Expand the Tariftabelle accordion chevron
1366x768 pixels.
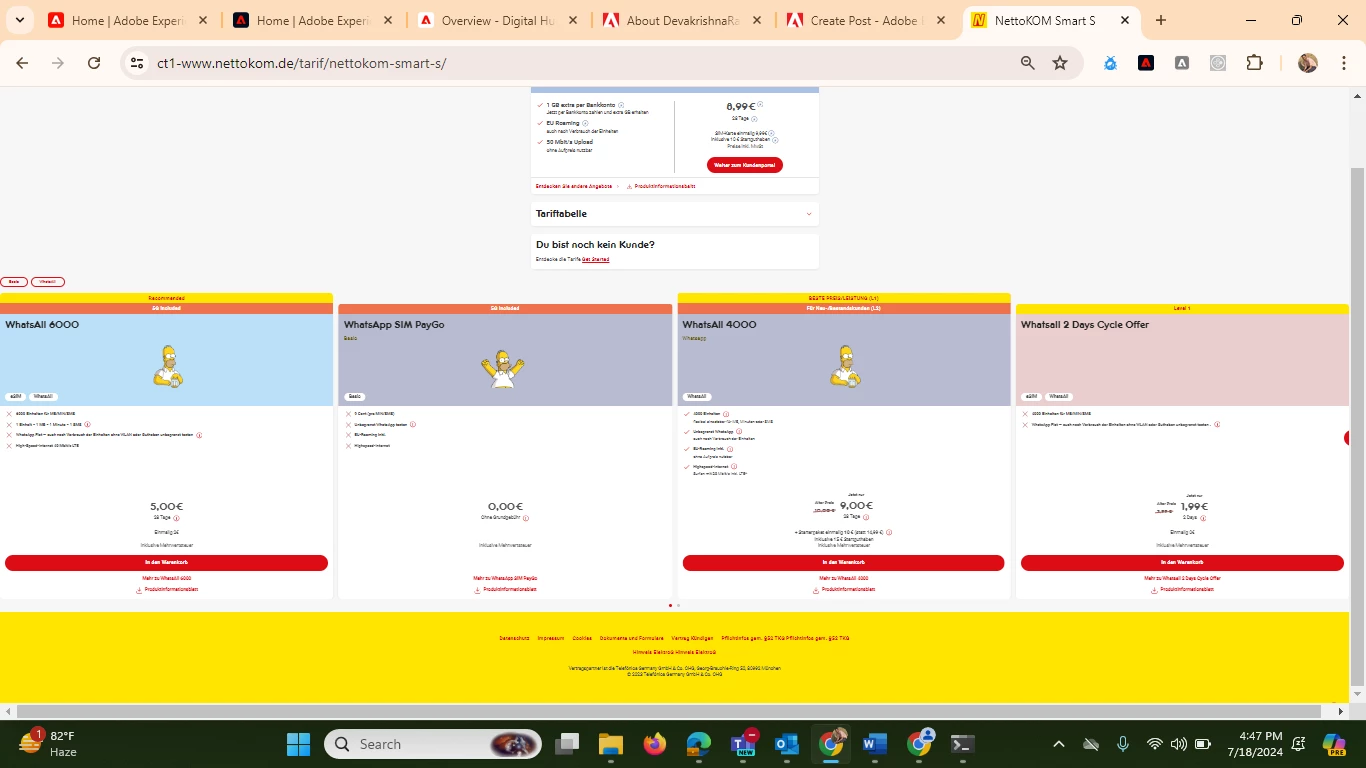[x=808, y=214]
